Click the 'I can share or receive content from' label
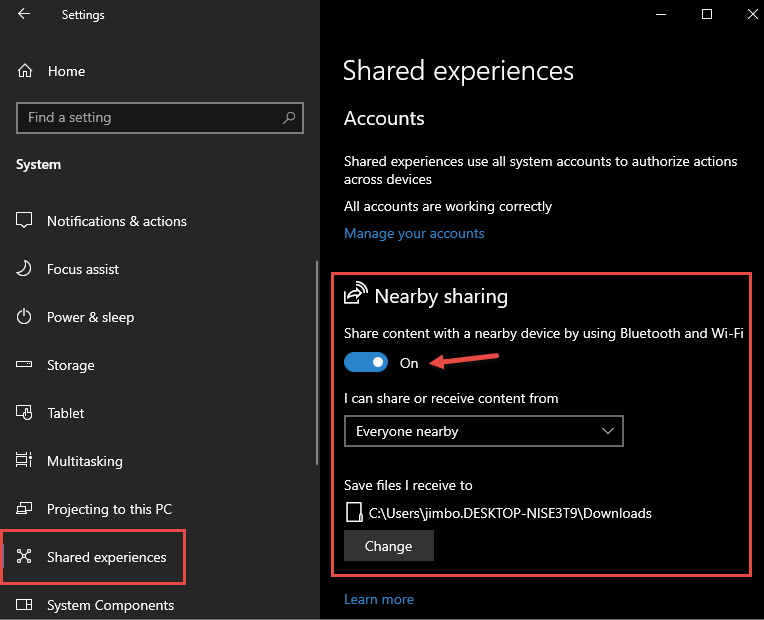The height and width of the screenshot is (620, 764). pyautogui.click(x=451, y=399)
